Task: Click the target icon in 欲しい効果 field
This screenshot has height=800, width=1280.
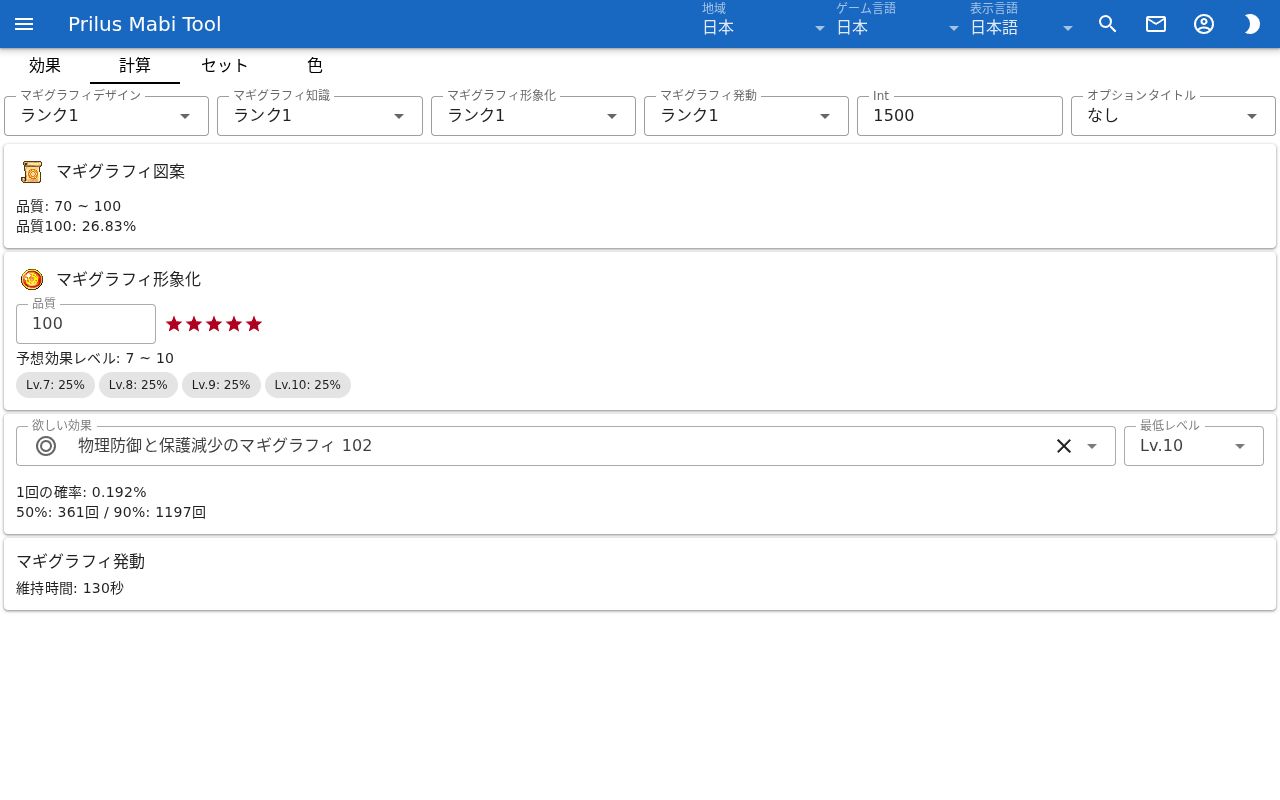Action: coord(46,446)
